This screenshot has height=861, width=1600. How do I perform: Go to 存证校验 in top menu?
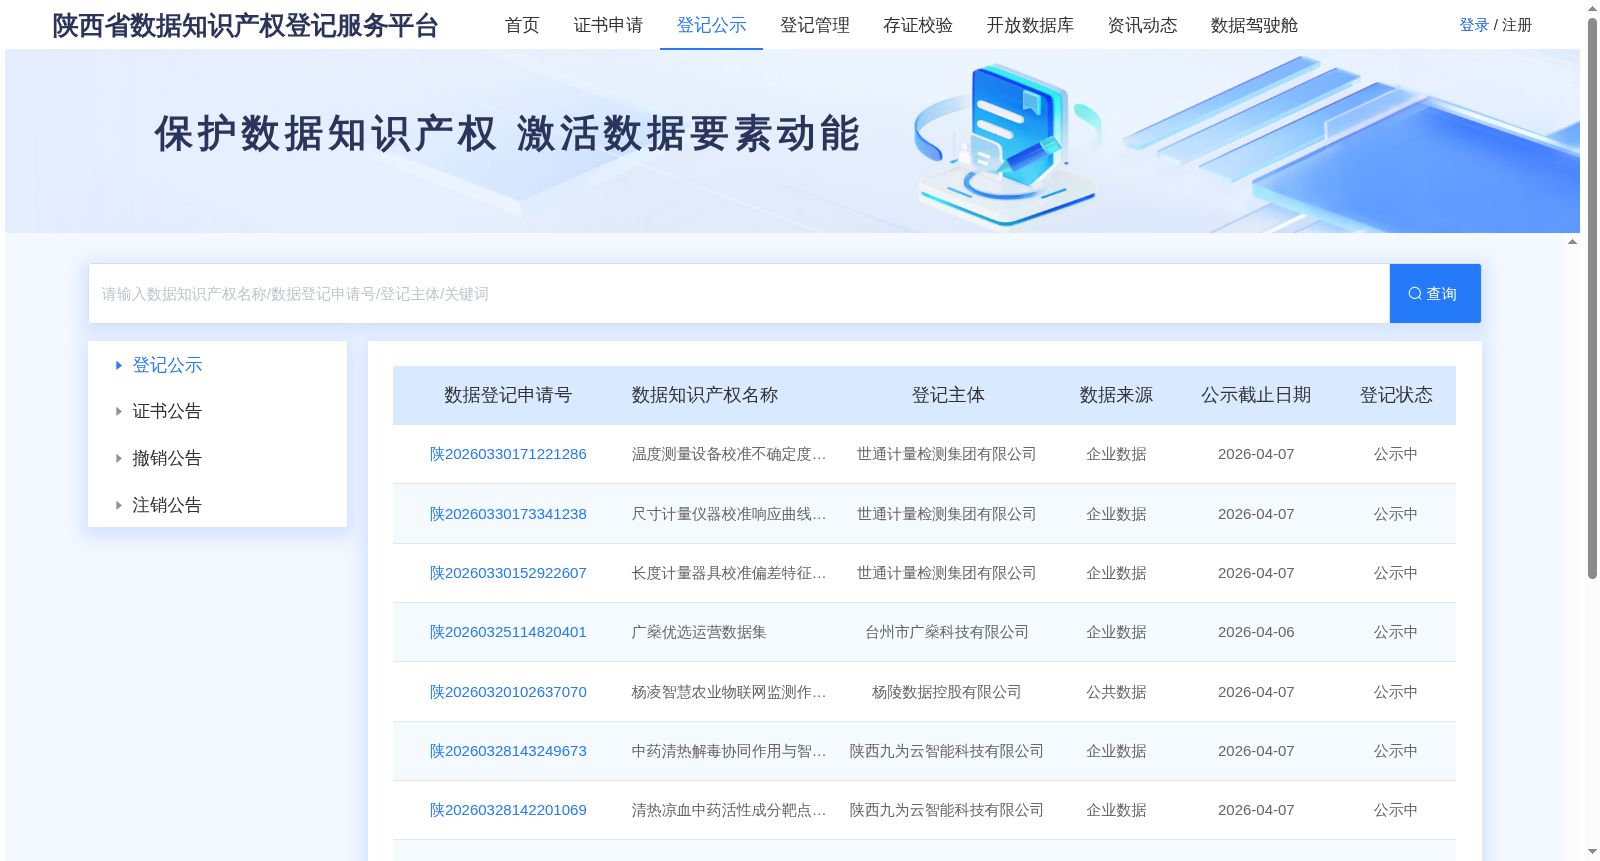918,25
